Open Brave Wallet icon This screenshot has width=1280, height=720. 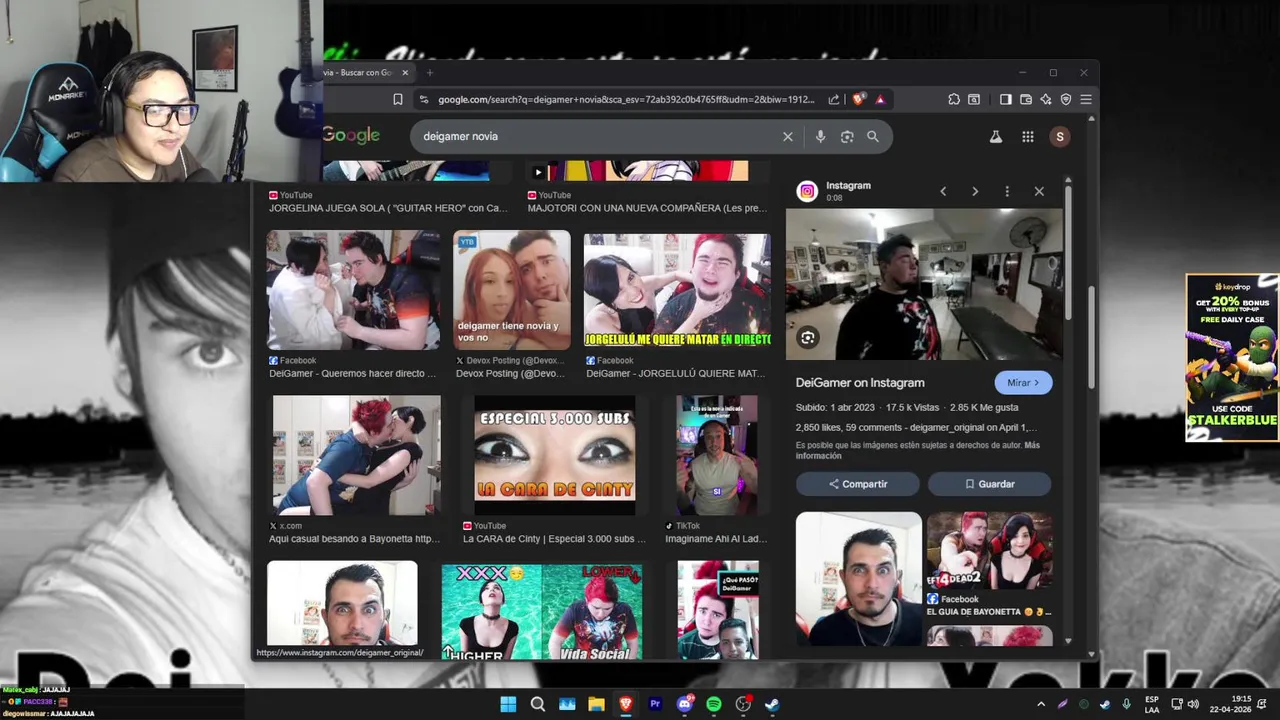point(1026,99)
